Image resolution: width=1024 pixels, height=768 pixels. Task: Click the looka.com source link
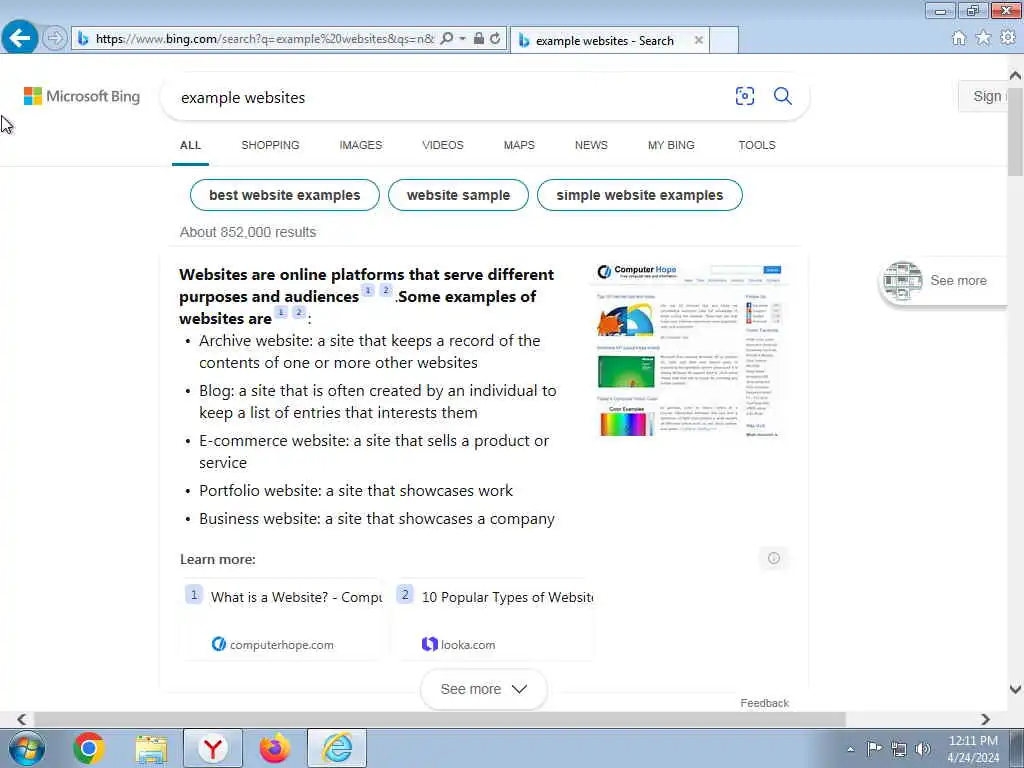[458, 645]
